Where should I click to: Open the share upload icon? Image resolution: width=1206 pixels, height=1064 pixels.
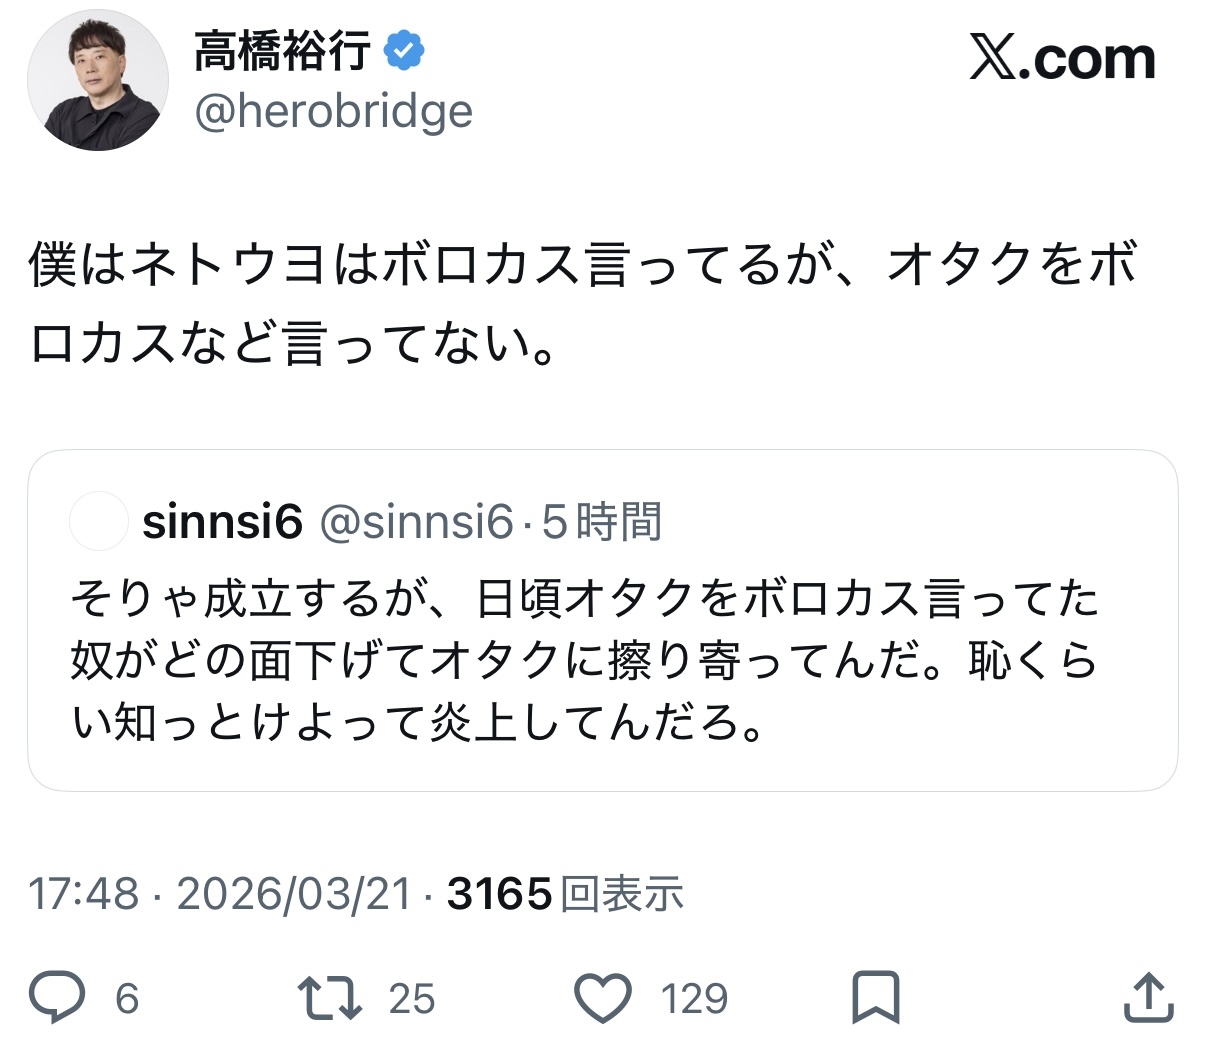pyautogui.click(x=1148, y=998)
